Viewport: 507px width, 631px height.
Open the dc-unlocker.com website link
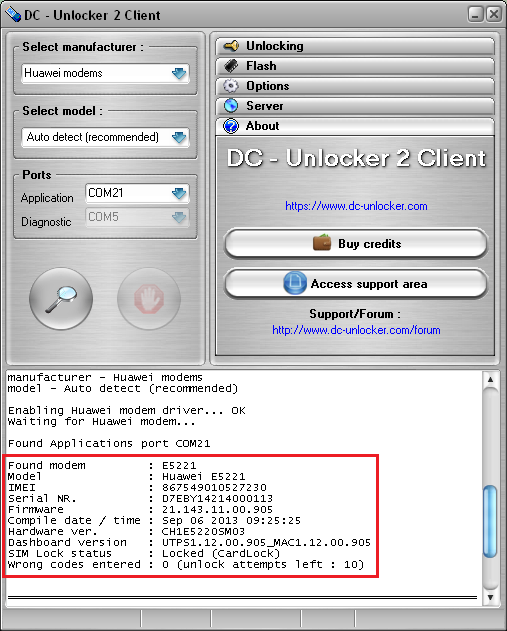tap(356, 206)
